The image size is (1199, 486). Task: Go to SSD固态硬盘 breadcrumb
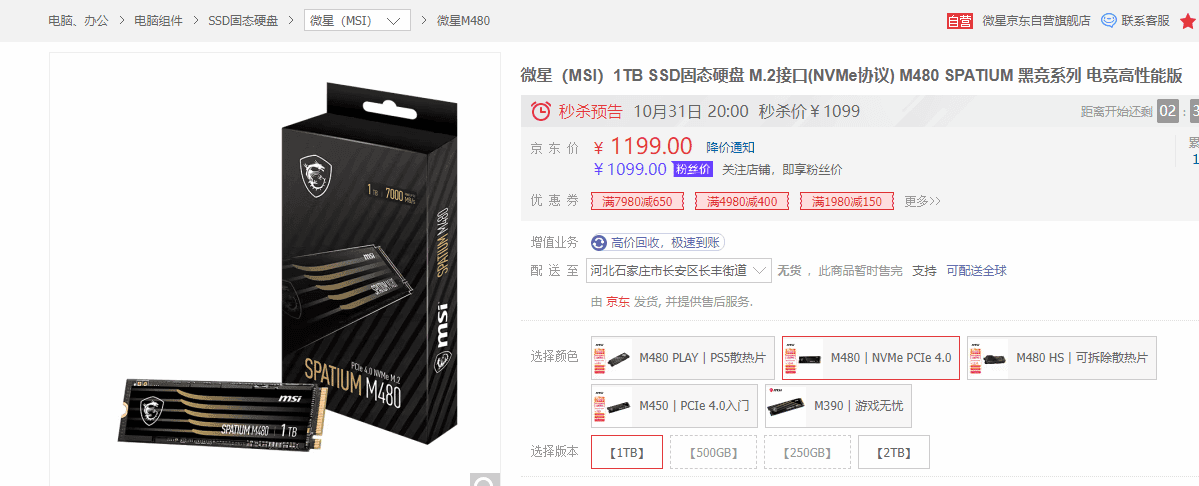pyautogui.click(x=243, y=21)
